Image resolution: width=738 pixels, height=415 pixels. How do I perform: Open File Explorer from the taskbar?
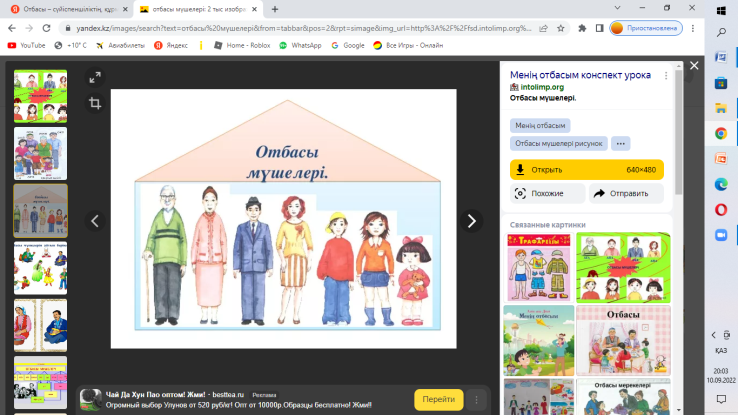point(721,109)
